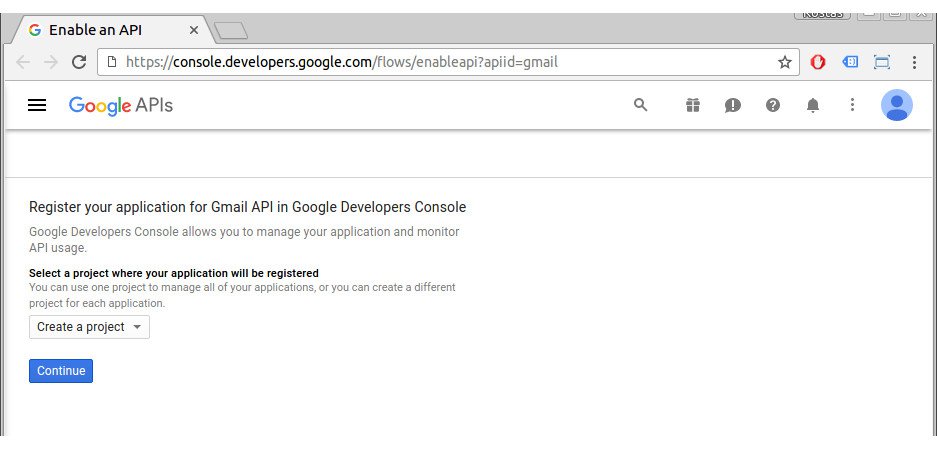The width and height of the screenshot is (937, 449).
Task: Close the Enable an API tab
Action: pyautogui.click(x=194, y=30)
